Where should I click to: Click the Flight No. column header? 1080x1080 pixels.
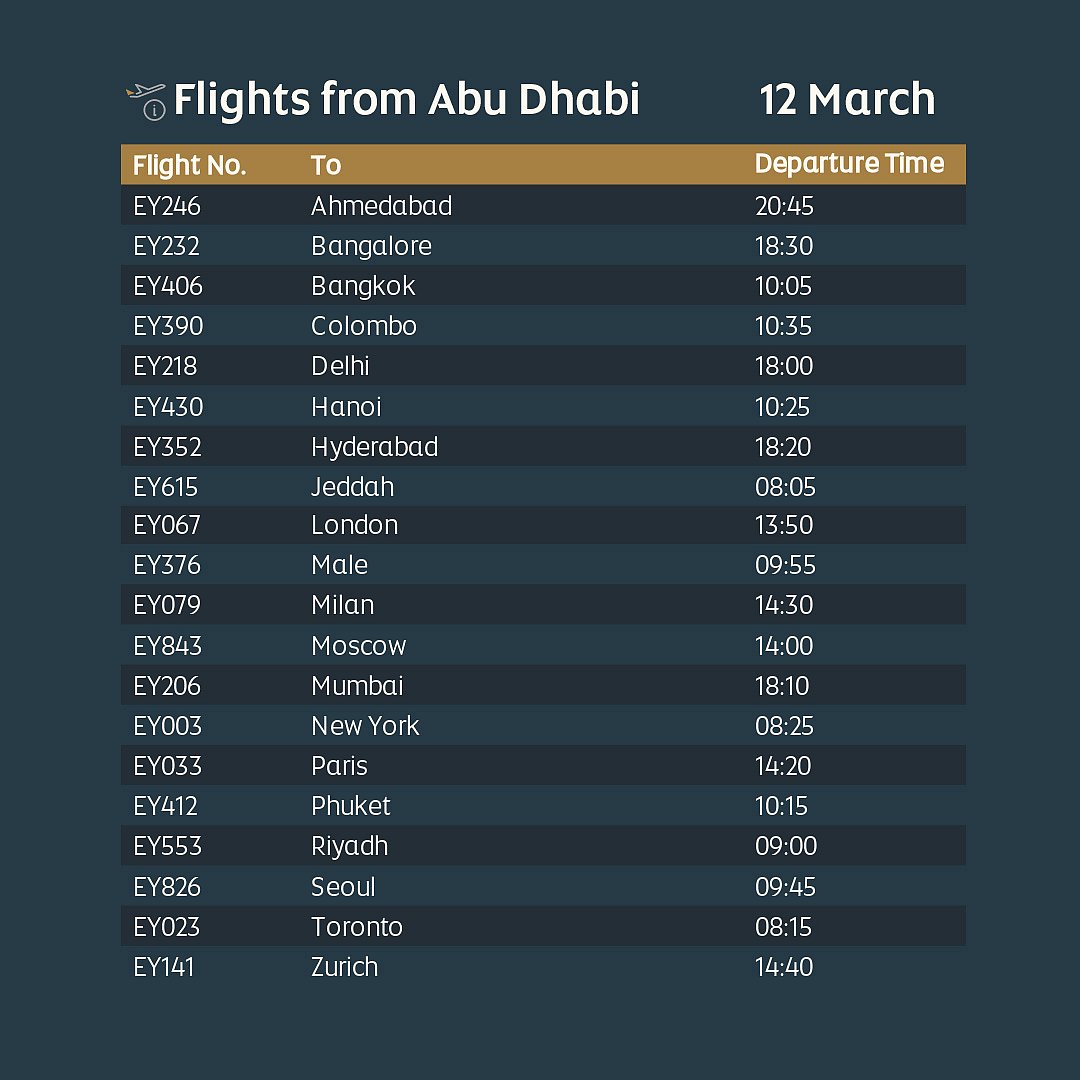coord(189,165)
